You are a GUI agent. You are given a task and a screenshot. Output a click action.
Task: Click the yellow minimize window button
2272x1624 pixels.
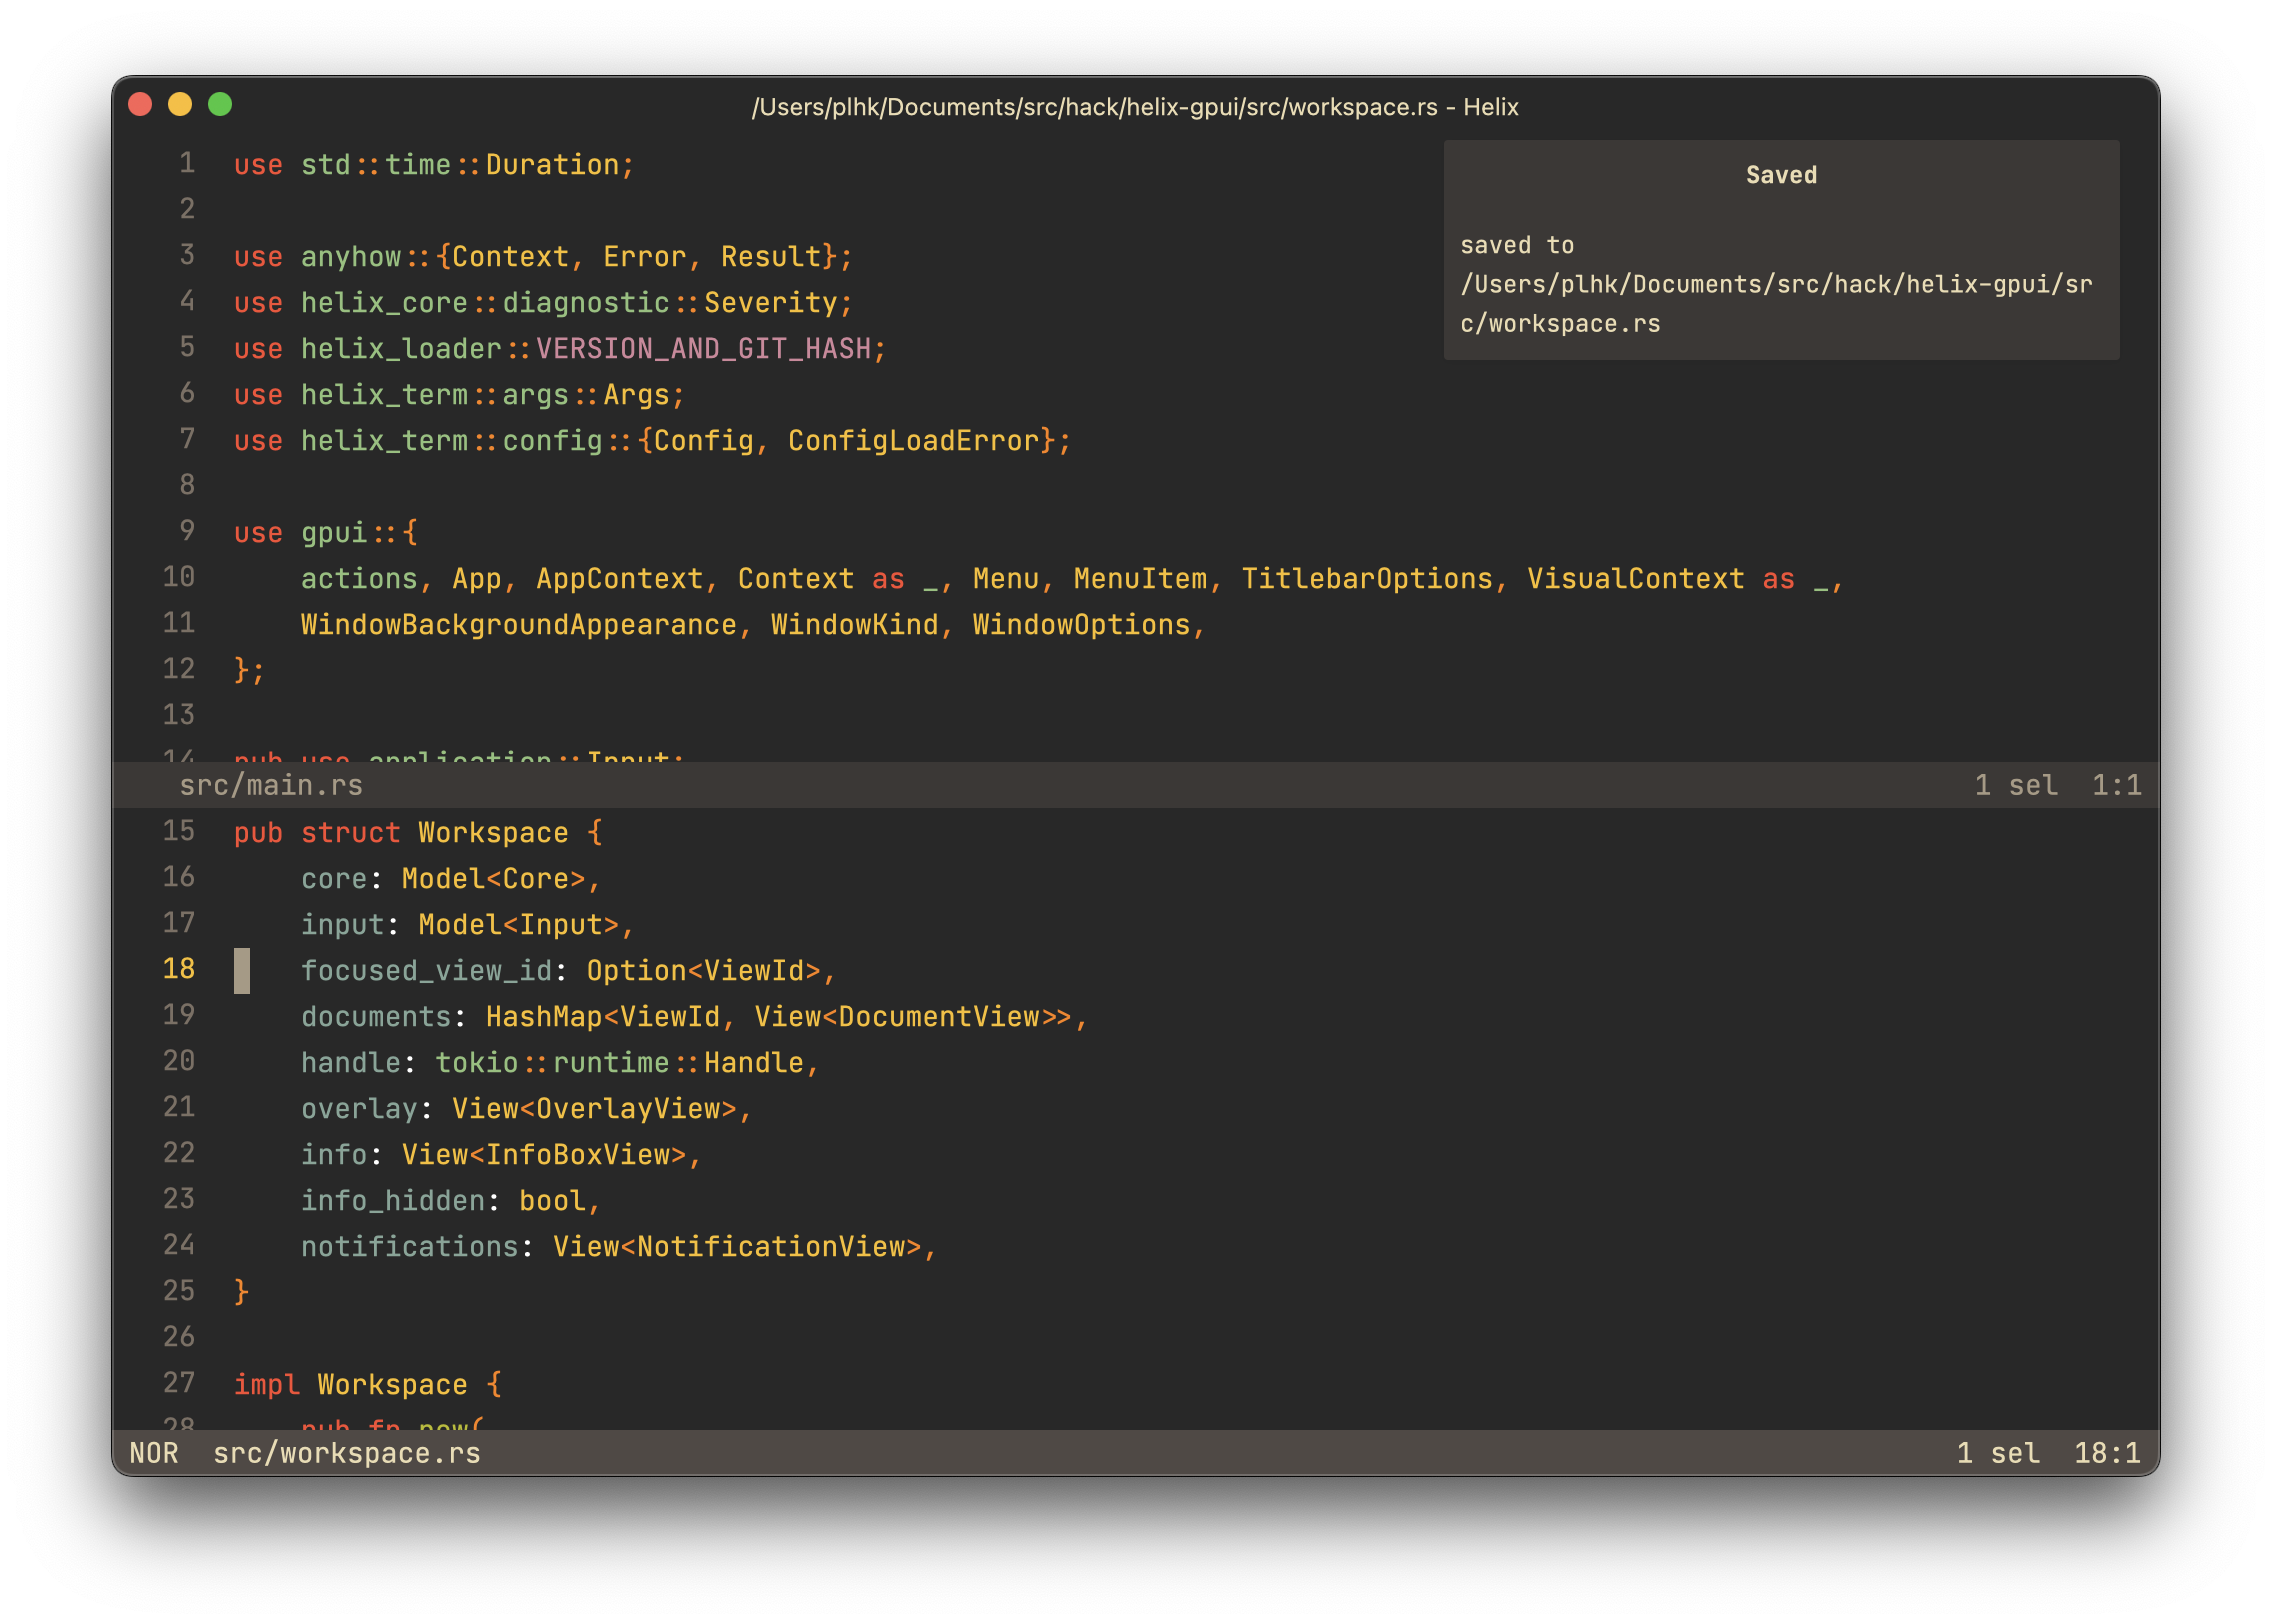(x=180, y=105)
